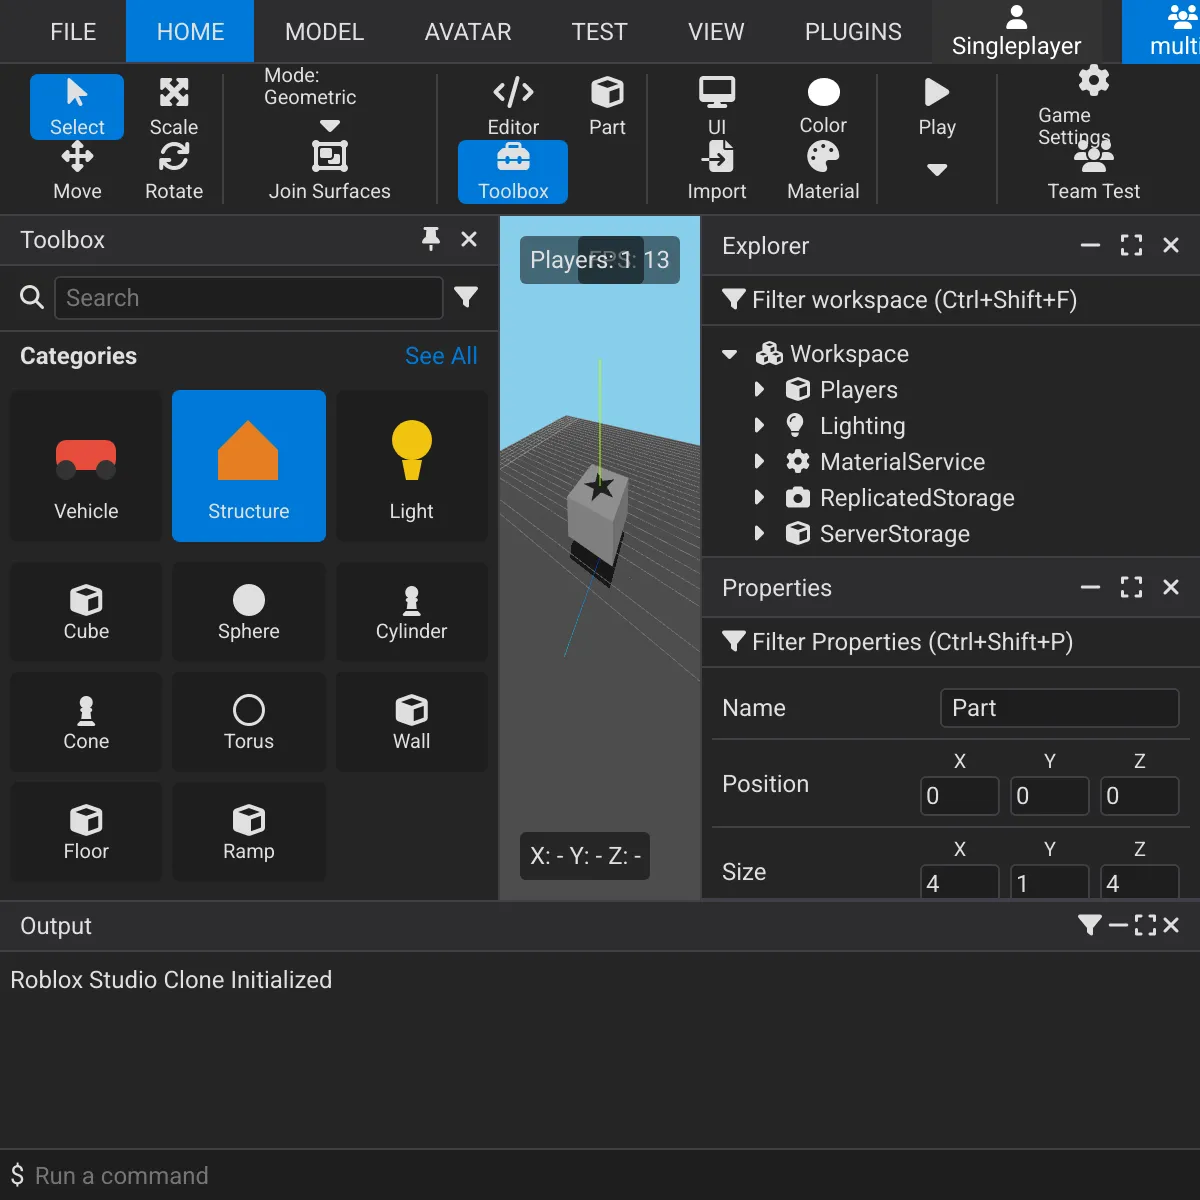Screen dimensions: 1200x1200
Task: Click the Toolbox search field
Action: pos(248,298)
